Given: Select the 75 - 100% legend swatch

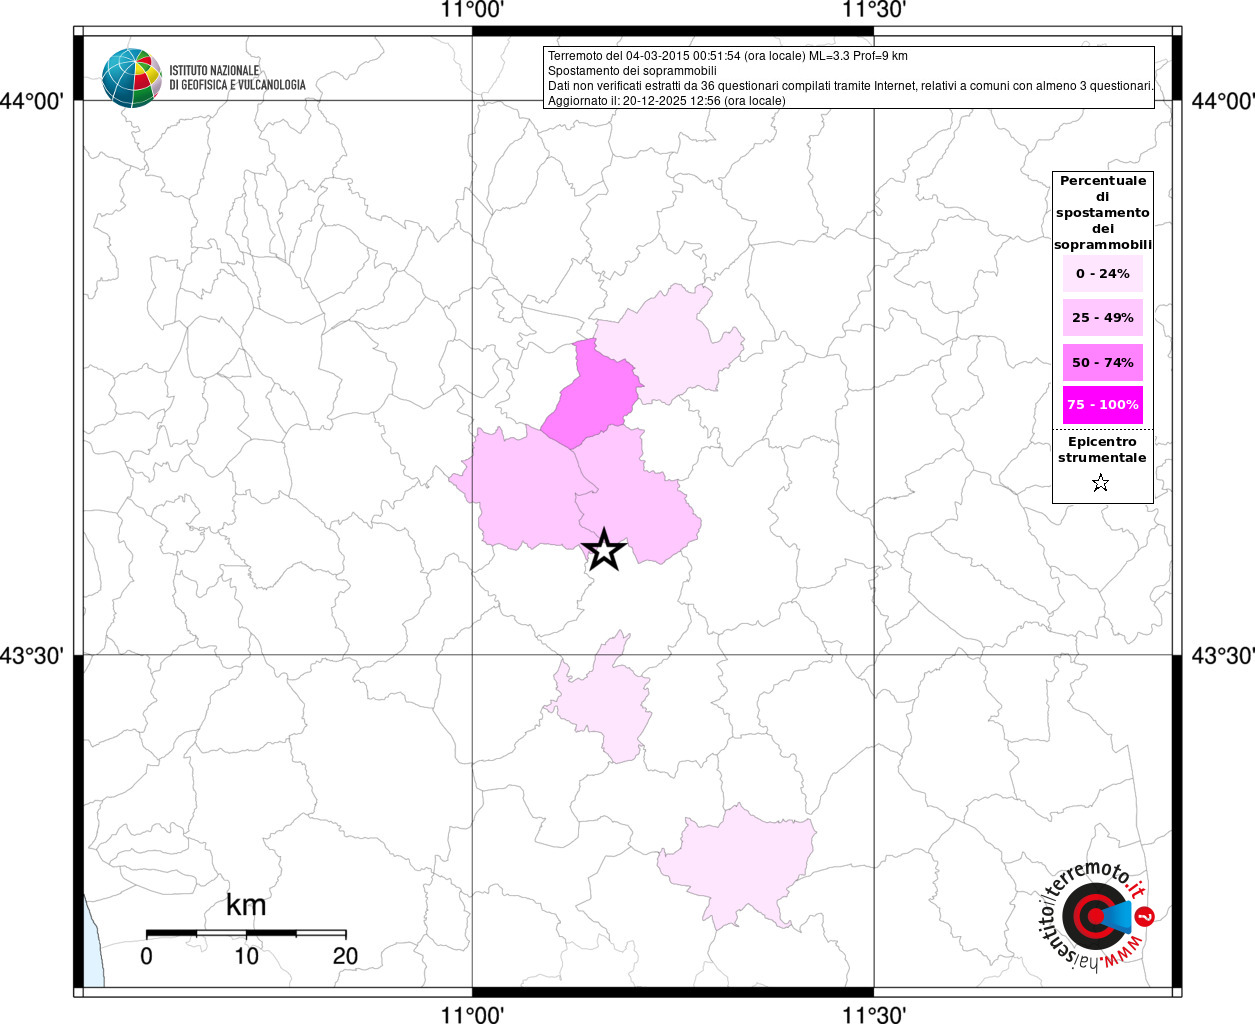Looking at the screenshot, I should click(1103, 405).
